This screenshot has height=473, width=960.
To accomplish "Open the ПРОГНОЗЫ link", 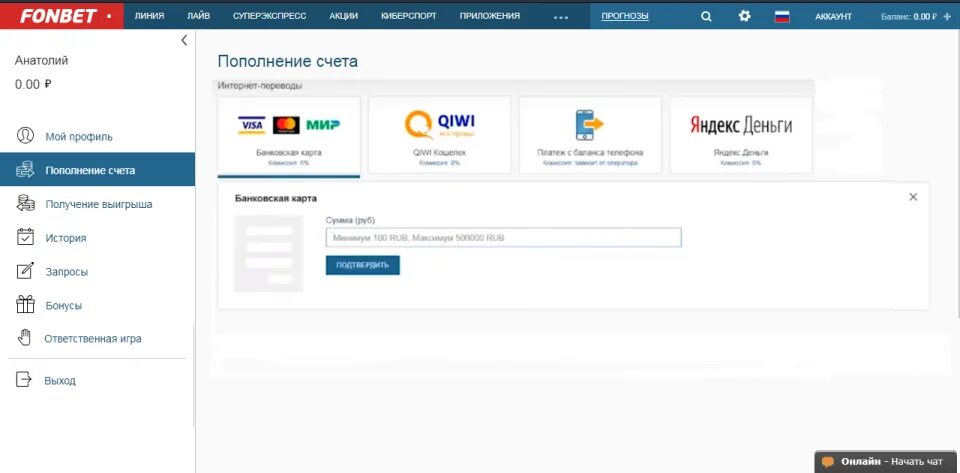I will [x=624, y=17].
